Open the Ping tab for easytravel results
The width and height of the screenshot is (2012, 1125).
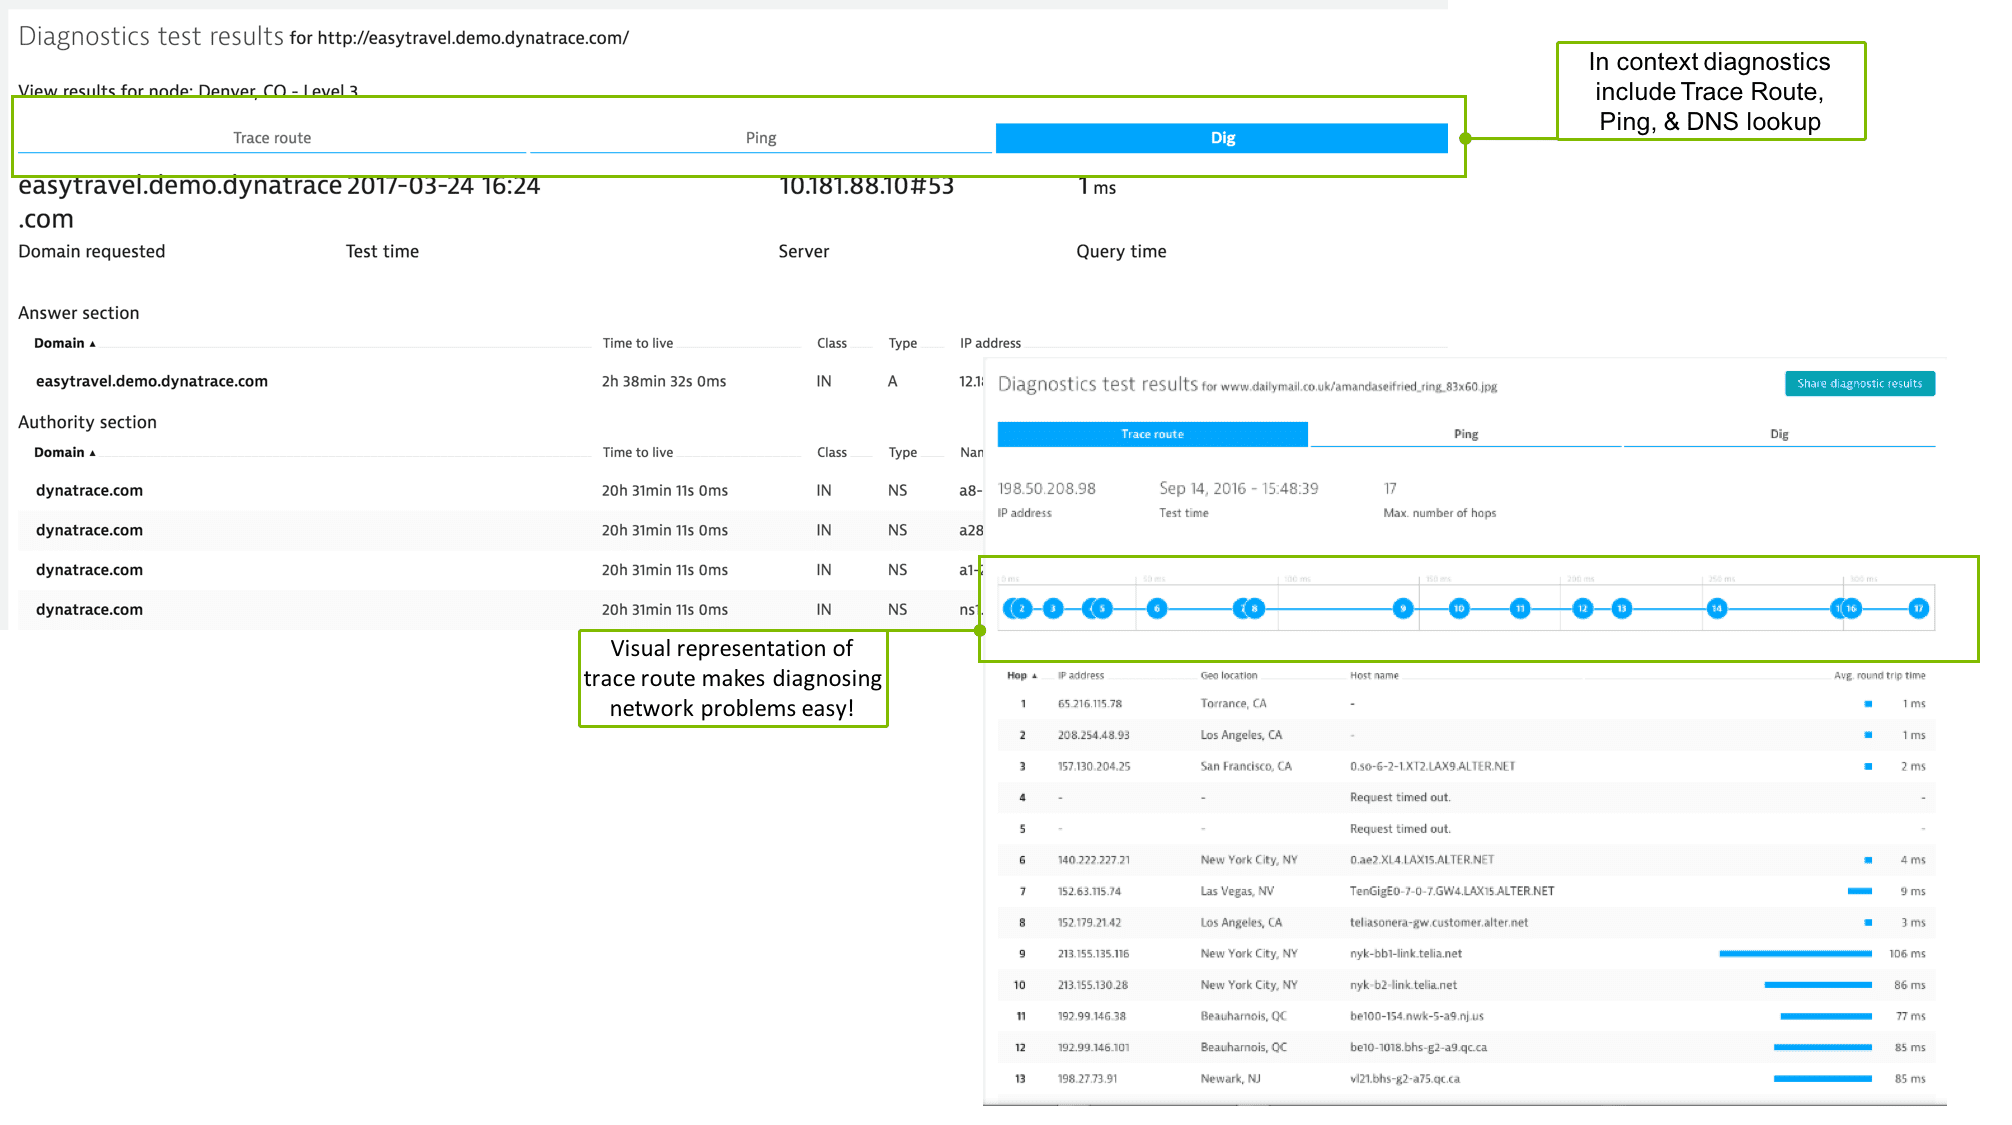(761, 138)
